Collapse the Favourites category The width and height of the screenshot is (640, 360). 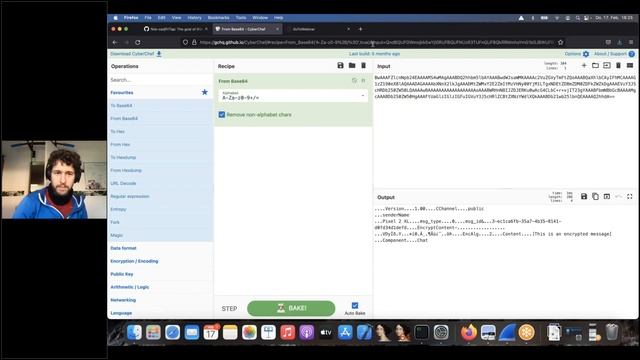pos(160,93)
